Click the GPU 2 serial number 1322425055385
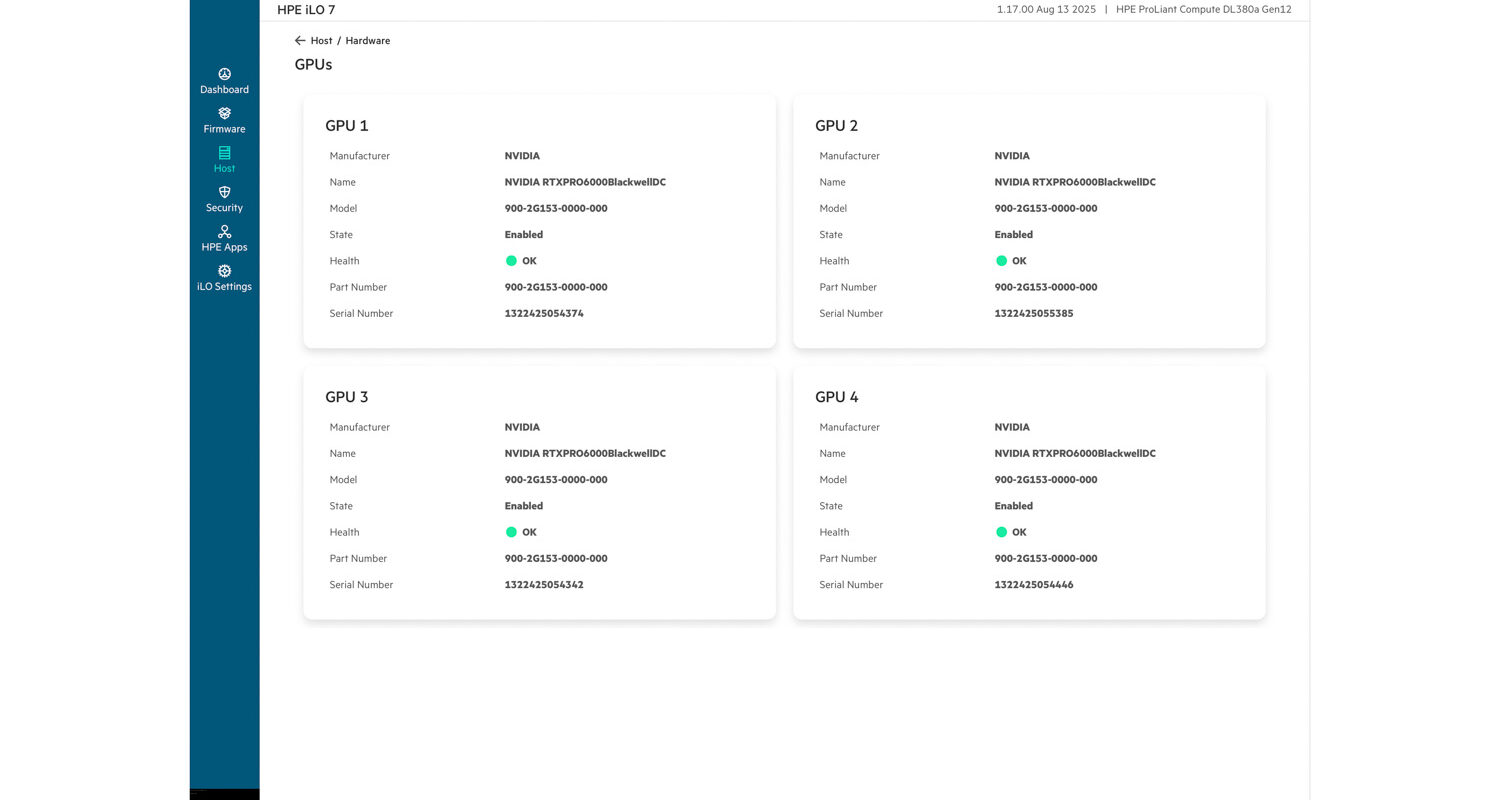 click(1033, 314)
